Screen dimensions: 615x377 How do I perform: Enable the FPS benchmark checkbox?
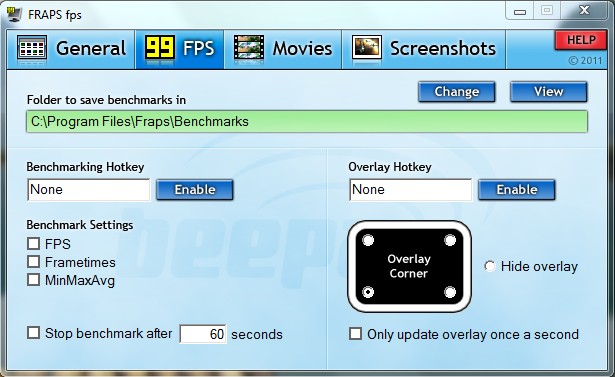point(34,244)
